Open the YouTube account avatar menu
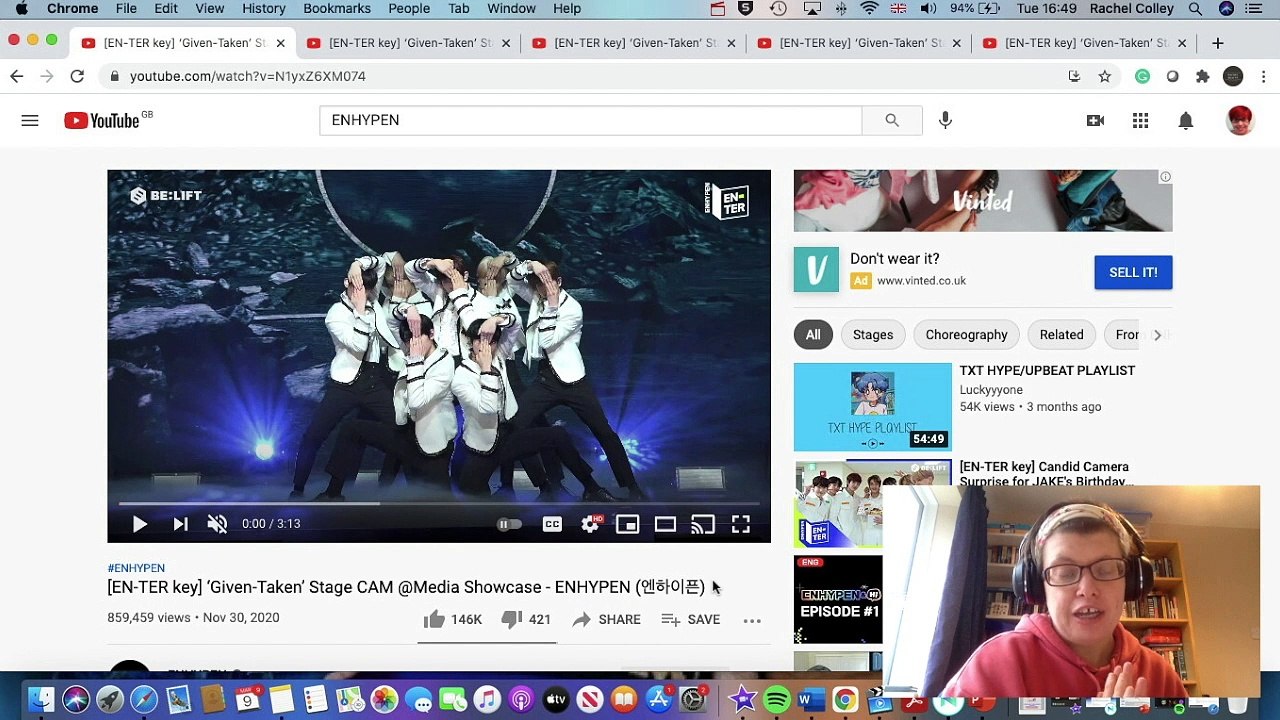This screenshot has width=1280, height=720. click(1240, 121)
